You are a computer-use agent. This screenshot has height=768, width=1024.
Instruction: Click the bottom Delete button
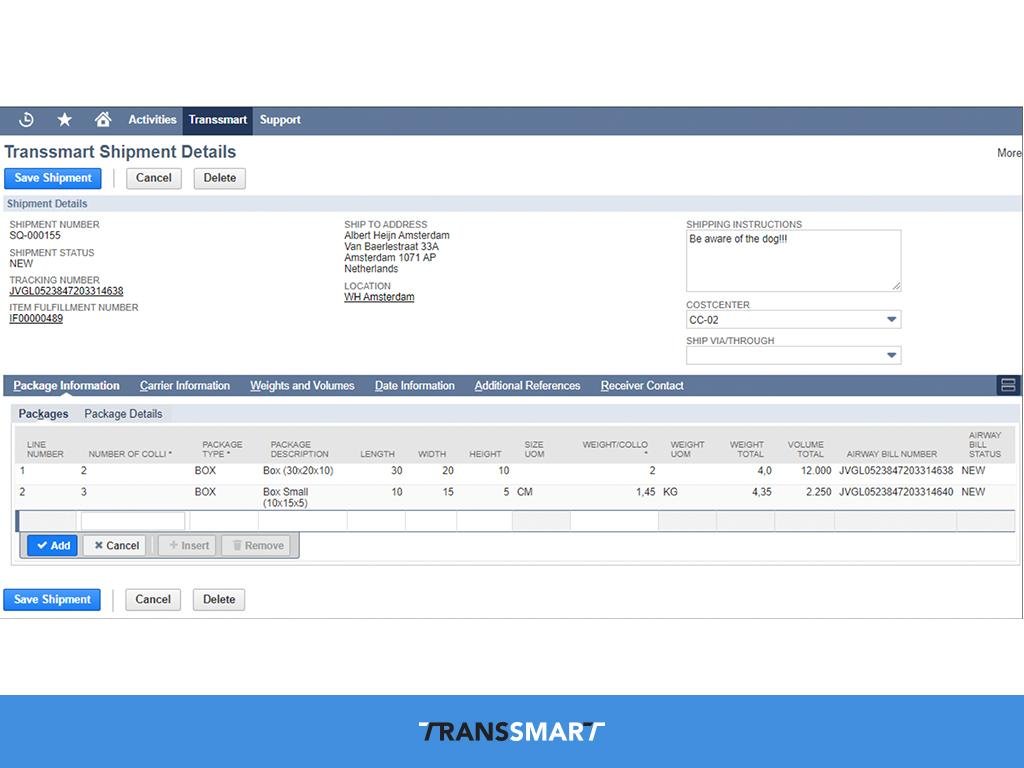219,600
